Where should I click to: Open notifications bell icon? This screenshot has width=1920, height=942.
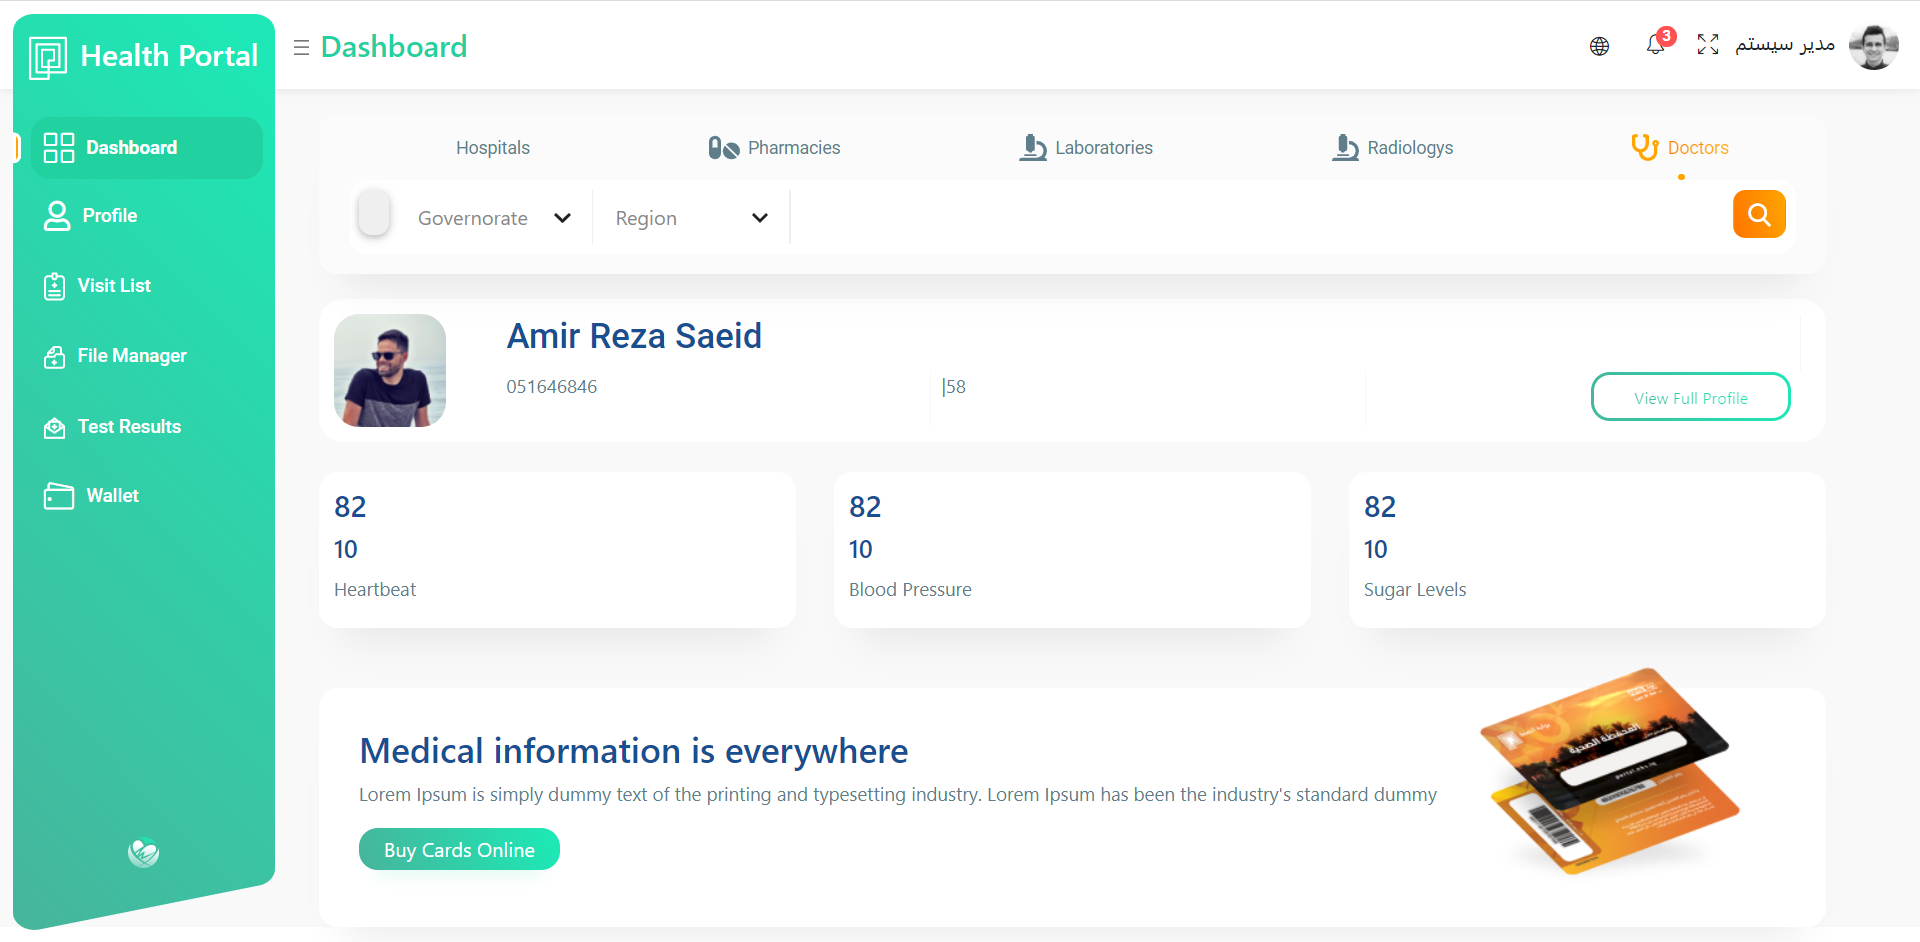coord(1655,45)
